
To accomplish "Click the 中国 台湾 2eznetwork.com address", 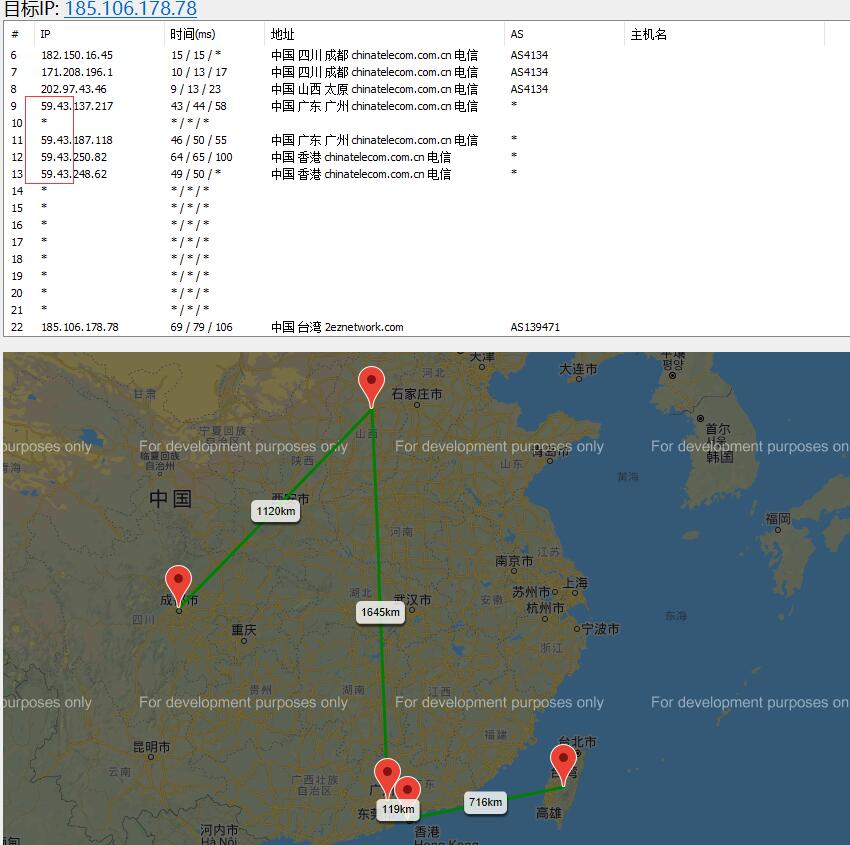I will (x=337, y=327).
